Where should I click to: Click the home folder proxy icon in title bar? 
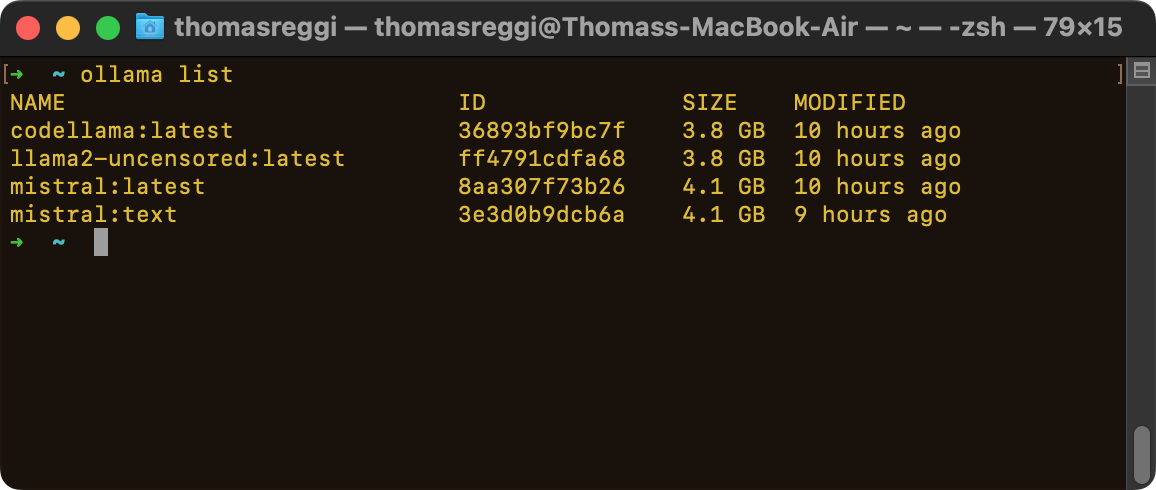[150, 28]
